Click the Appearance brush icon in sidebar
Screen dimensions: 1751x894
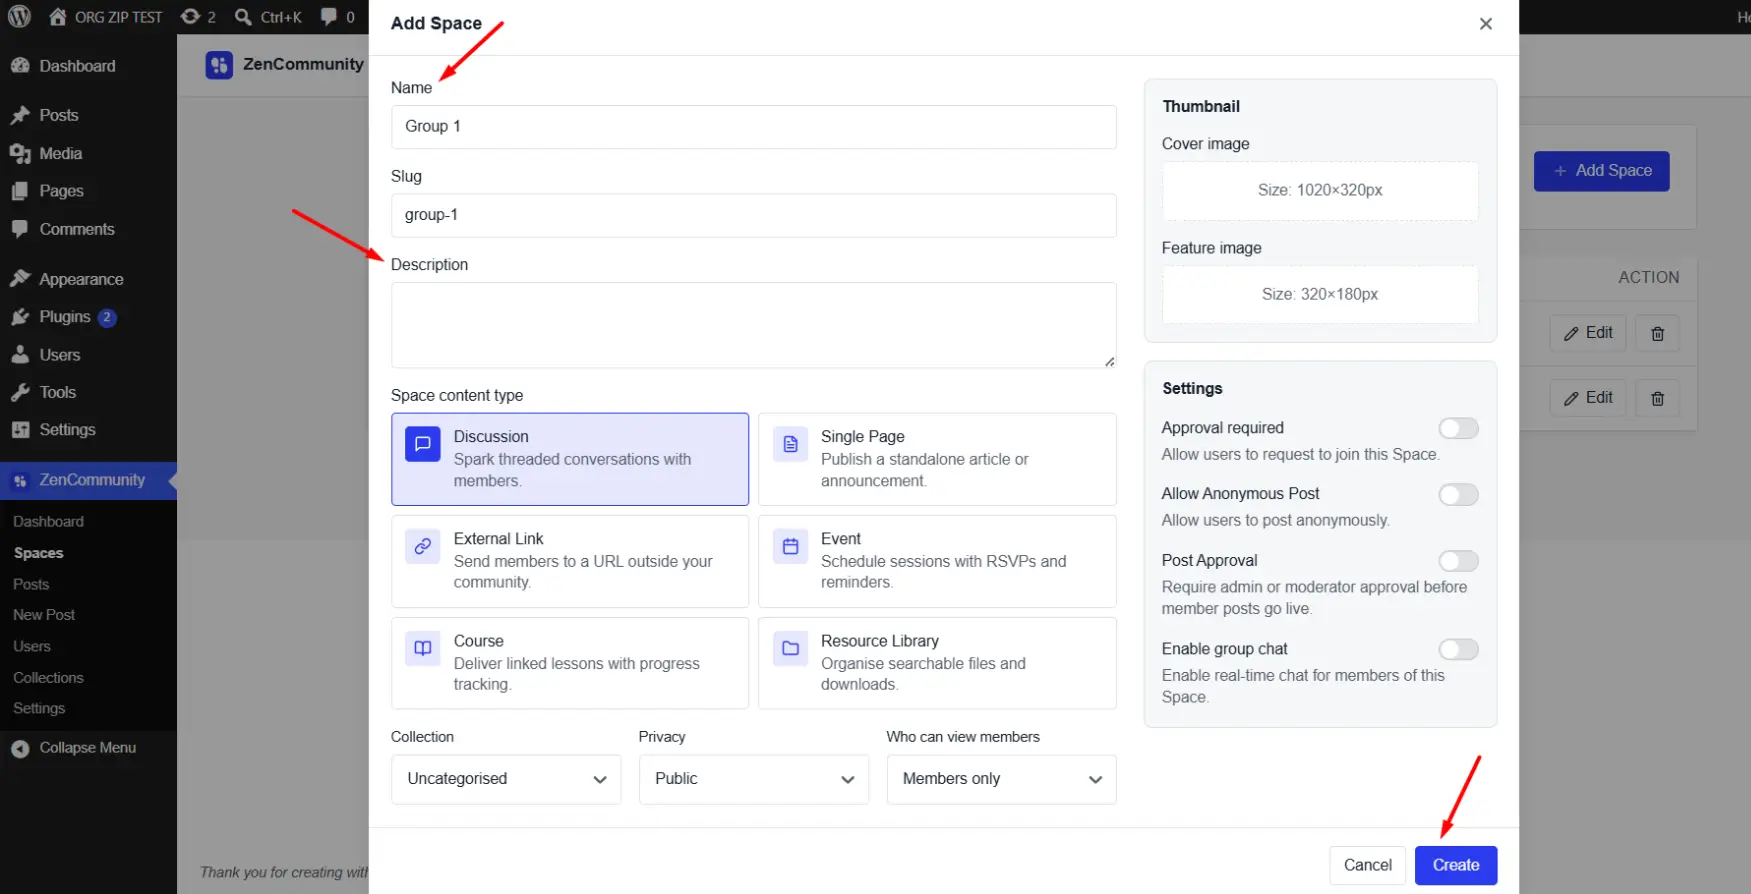coord(20,279)
